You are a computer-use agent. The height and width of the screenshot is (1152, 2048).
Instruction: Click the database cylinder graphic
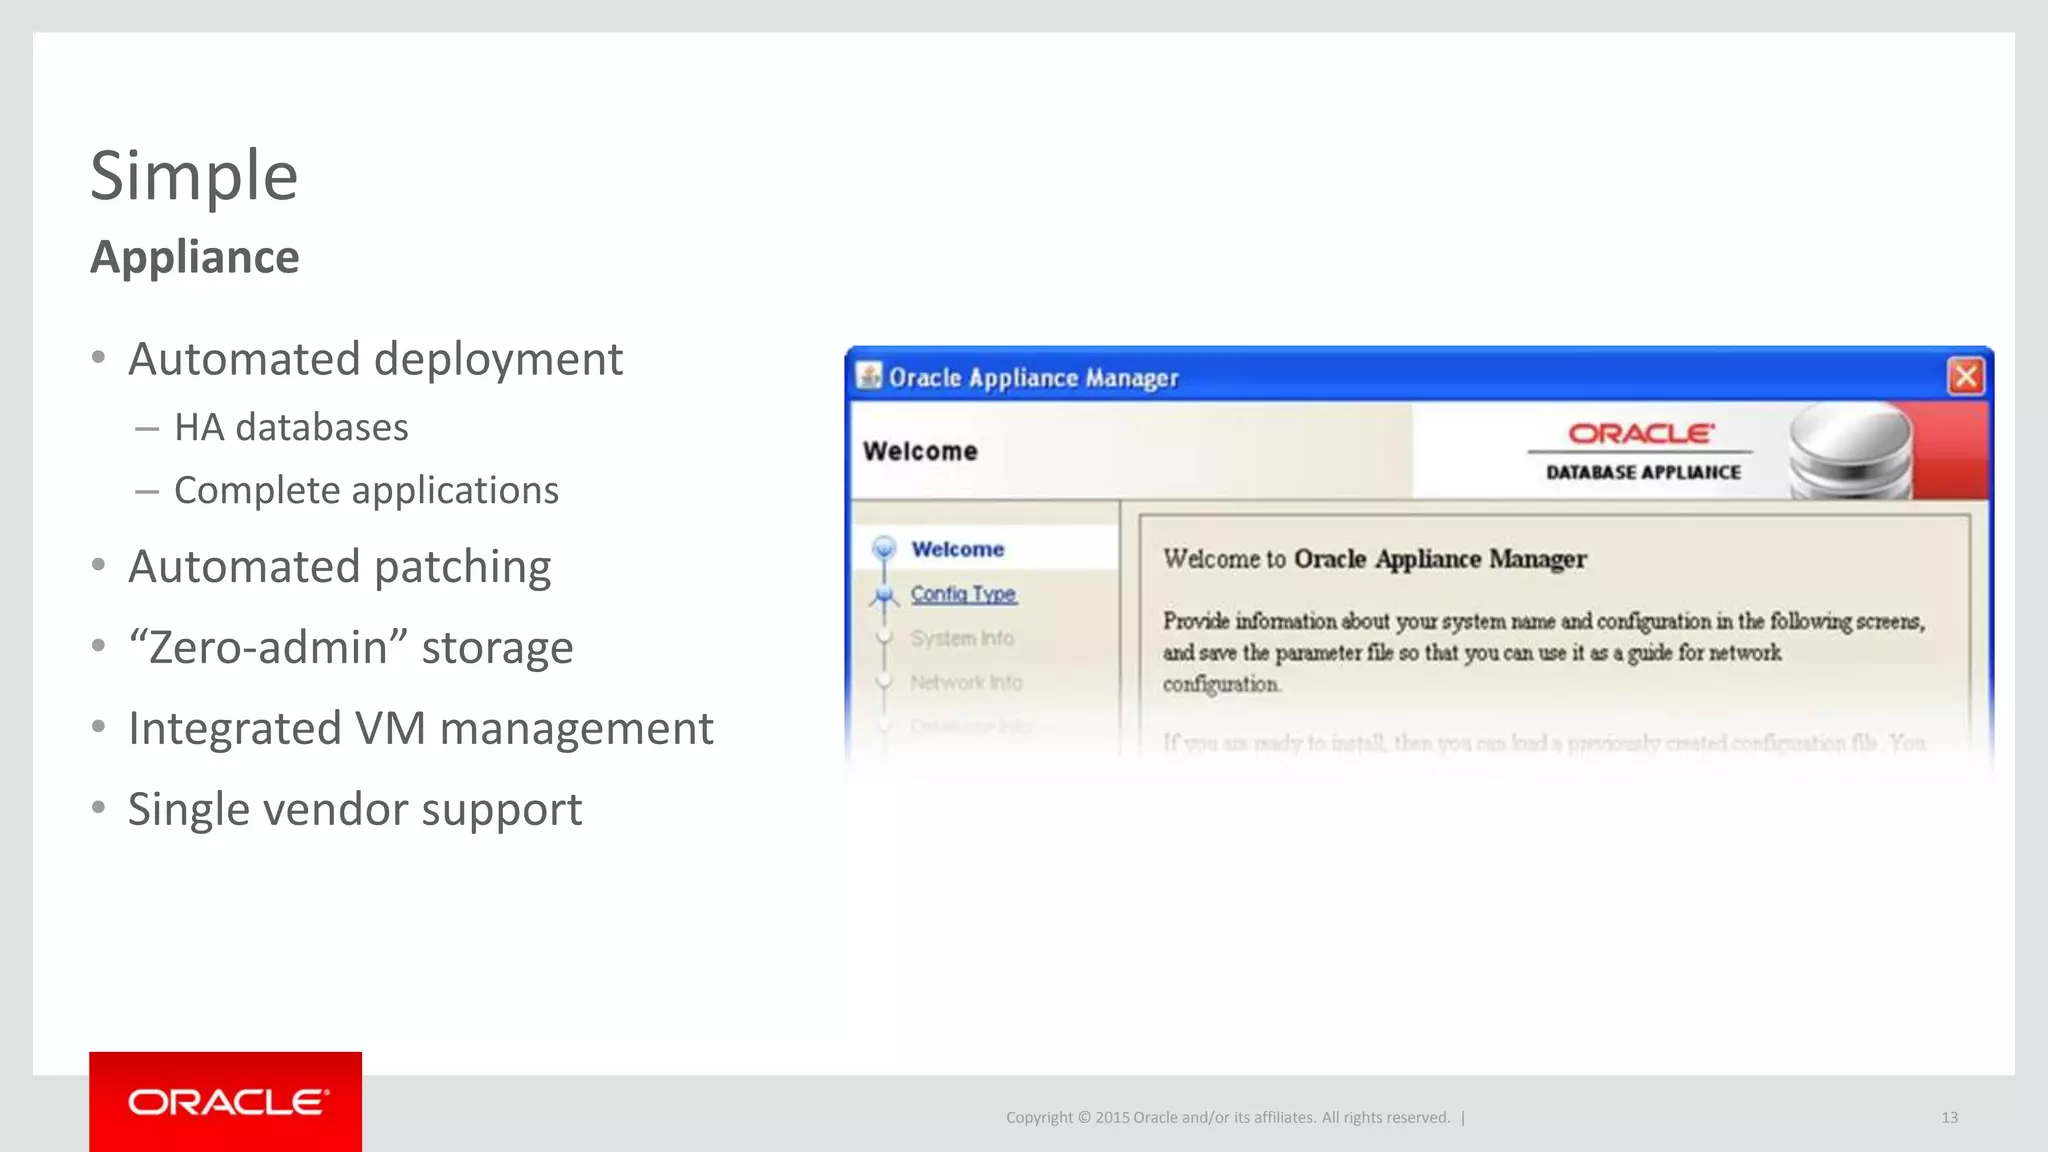(x=1850, y=451)
